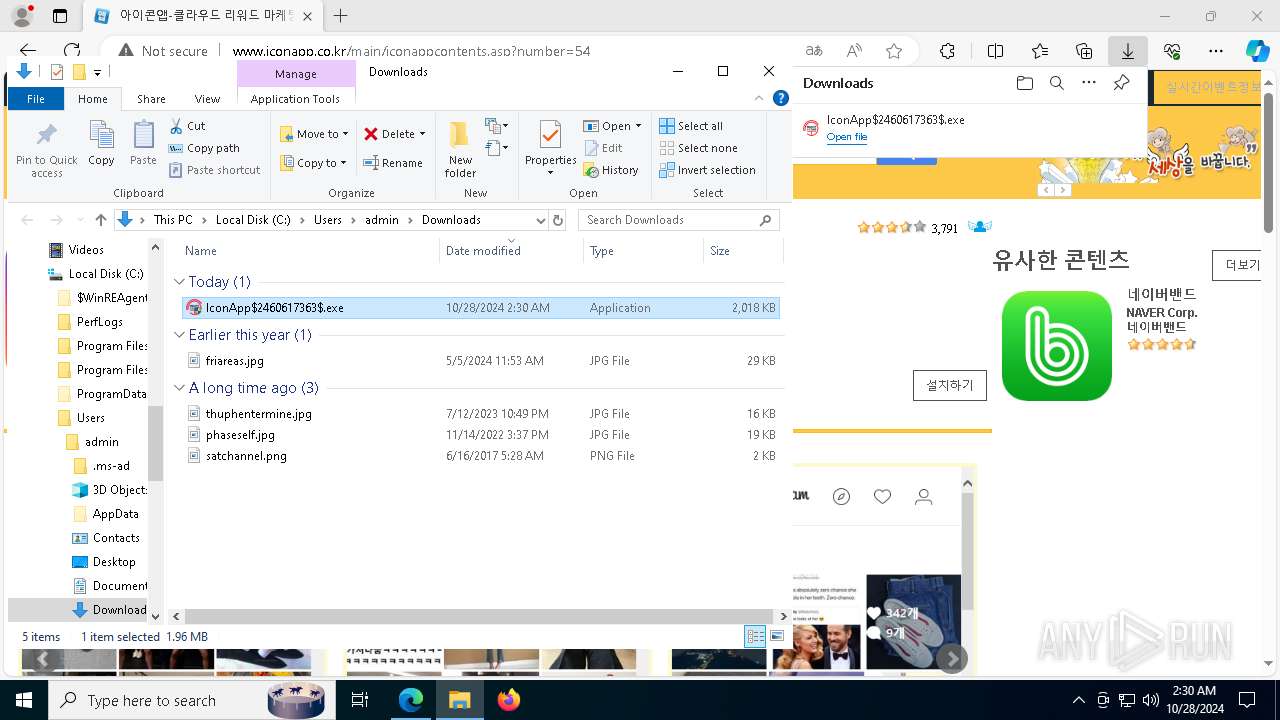Pin the Edge Downloads panel
Screen dimensions: 1280x720
1121,83
